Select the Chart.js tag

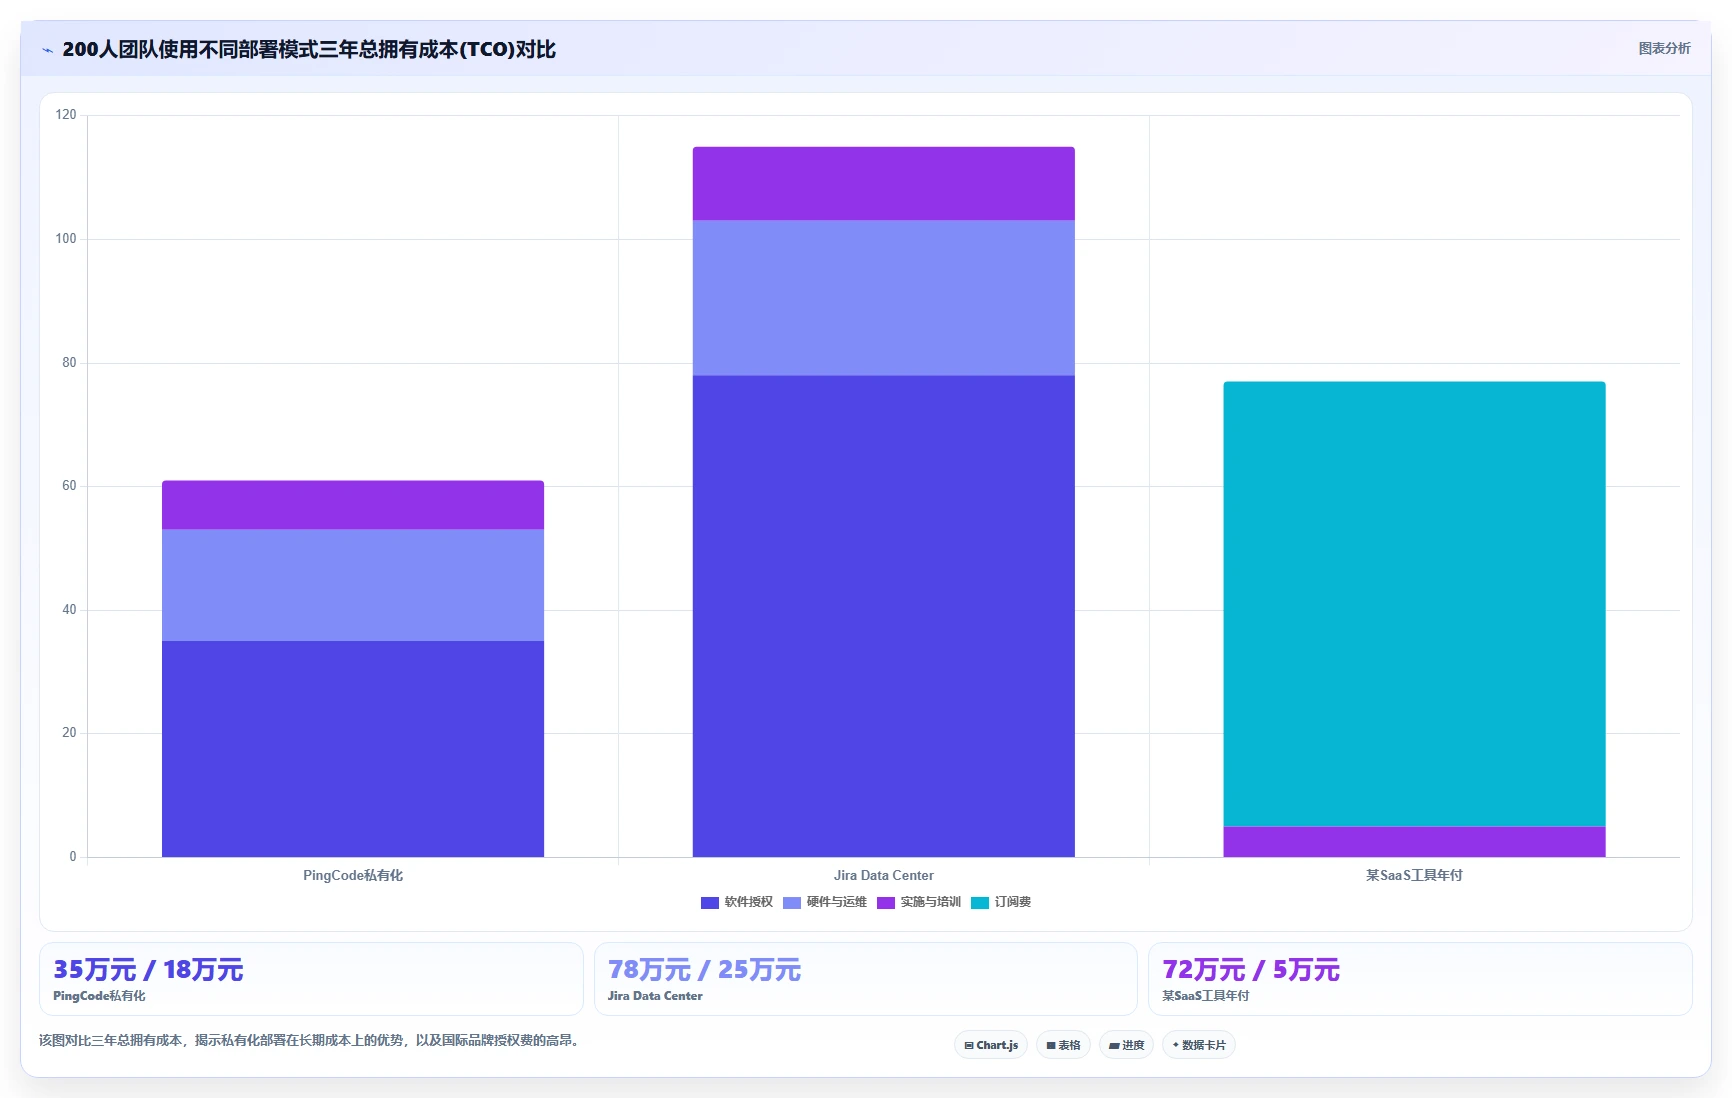pos(991,1045)
